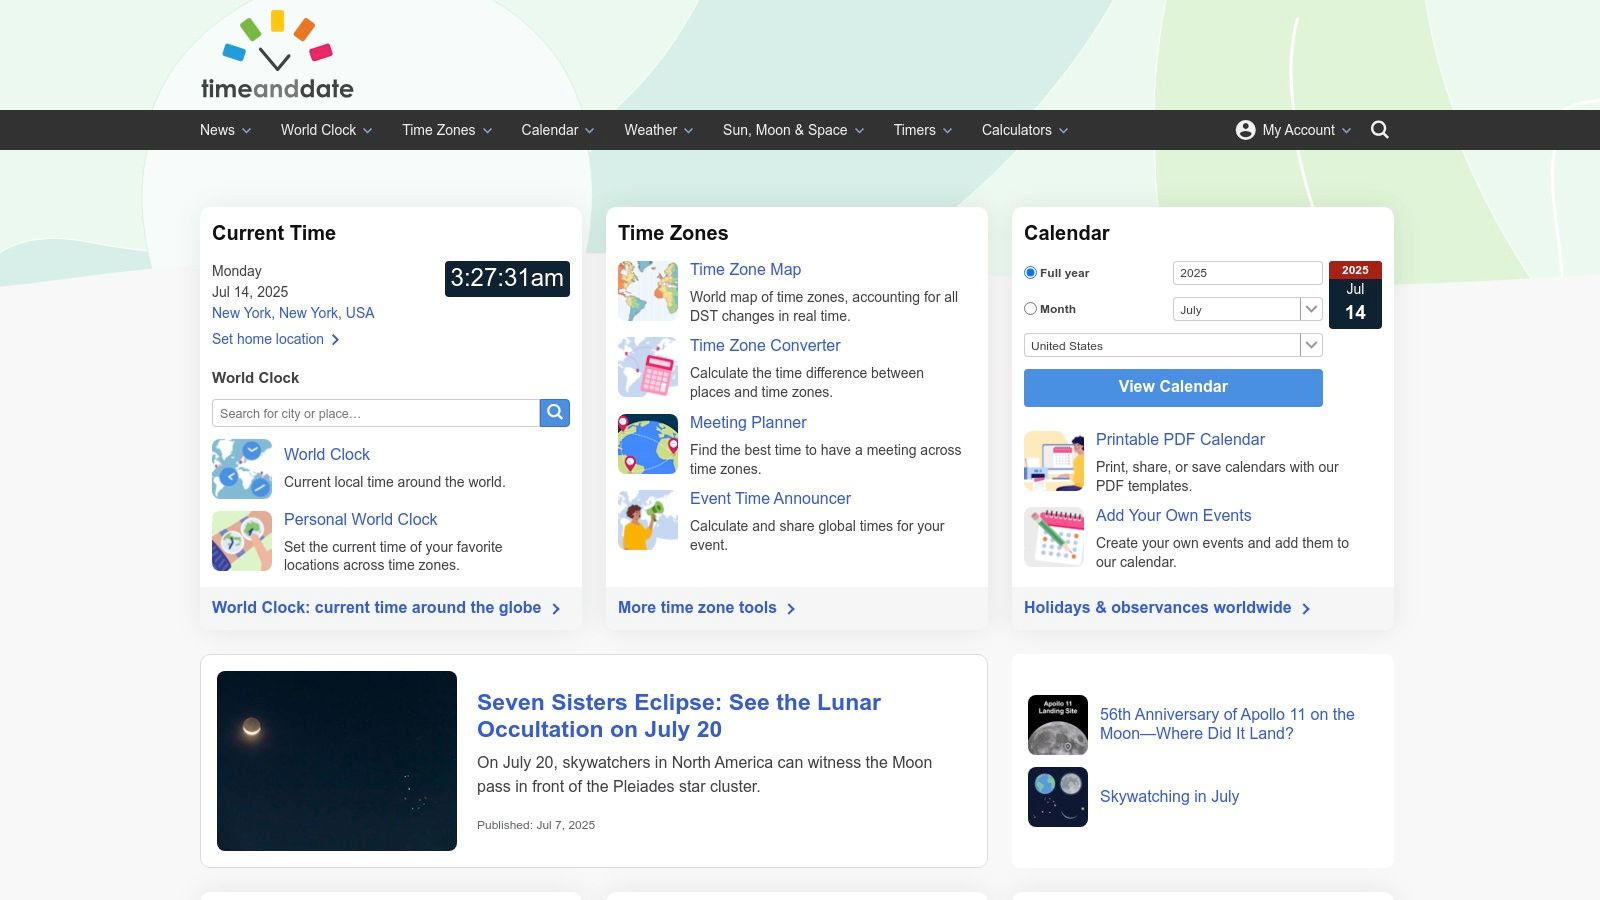Screen dimensions: 1600x900
Task: Open the Seven Sisters Eclipse moon image
Action: click(x=337, y=761)
